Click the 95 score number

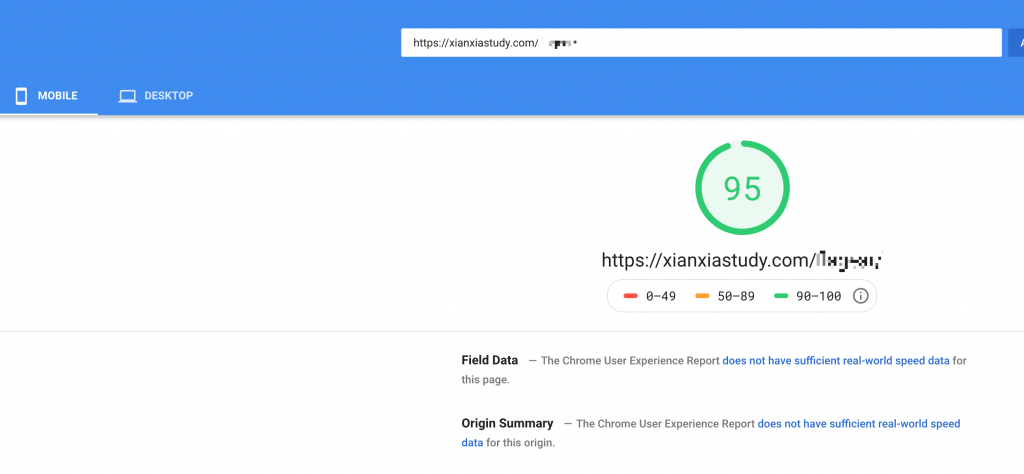[742, 188]
